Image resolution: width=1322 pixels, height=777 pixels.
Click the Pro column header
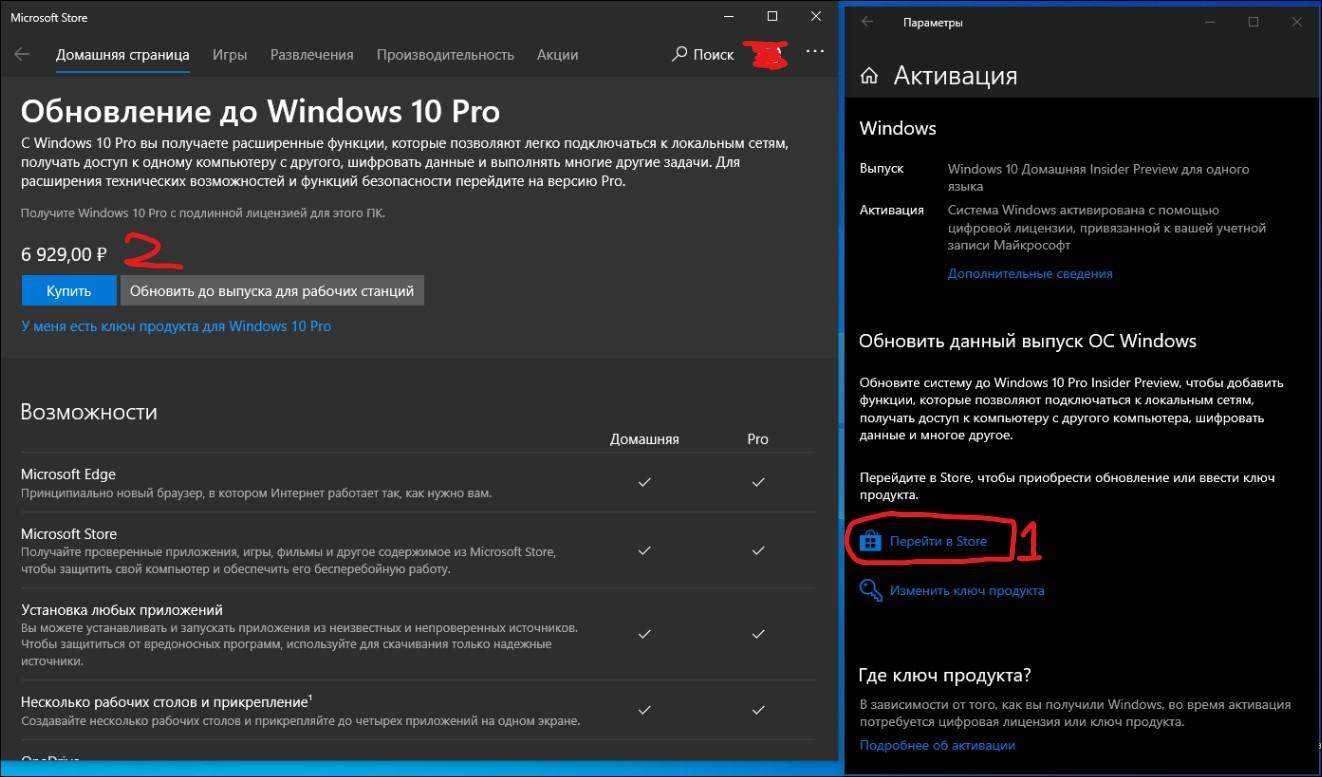758,439
